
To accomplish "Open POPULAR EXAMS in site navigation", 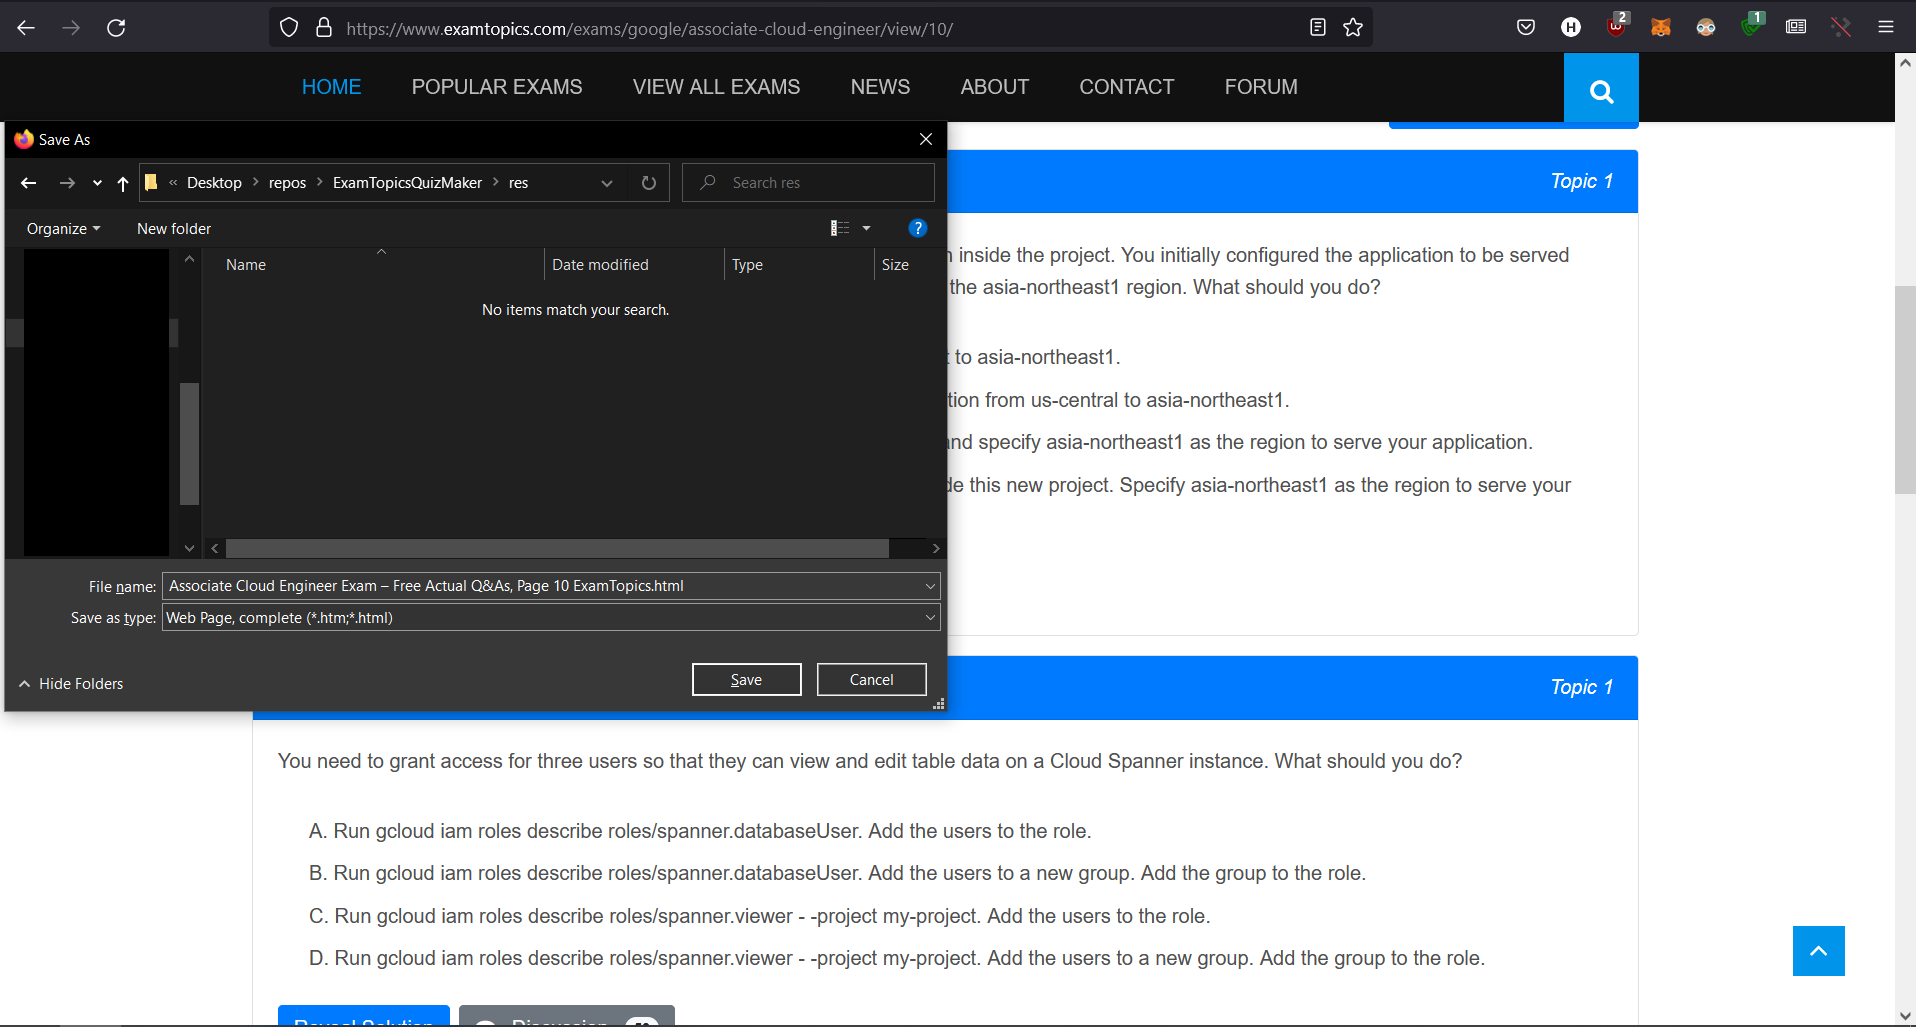I will (x=497, y=87).
